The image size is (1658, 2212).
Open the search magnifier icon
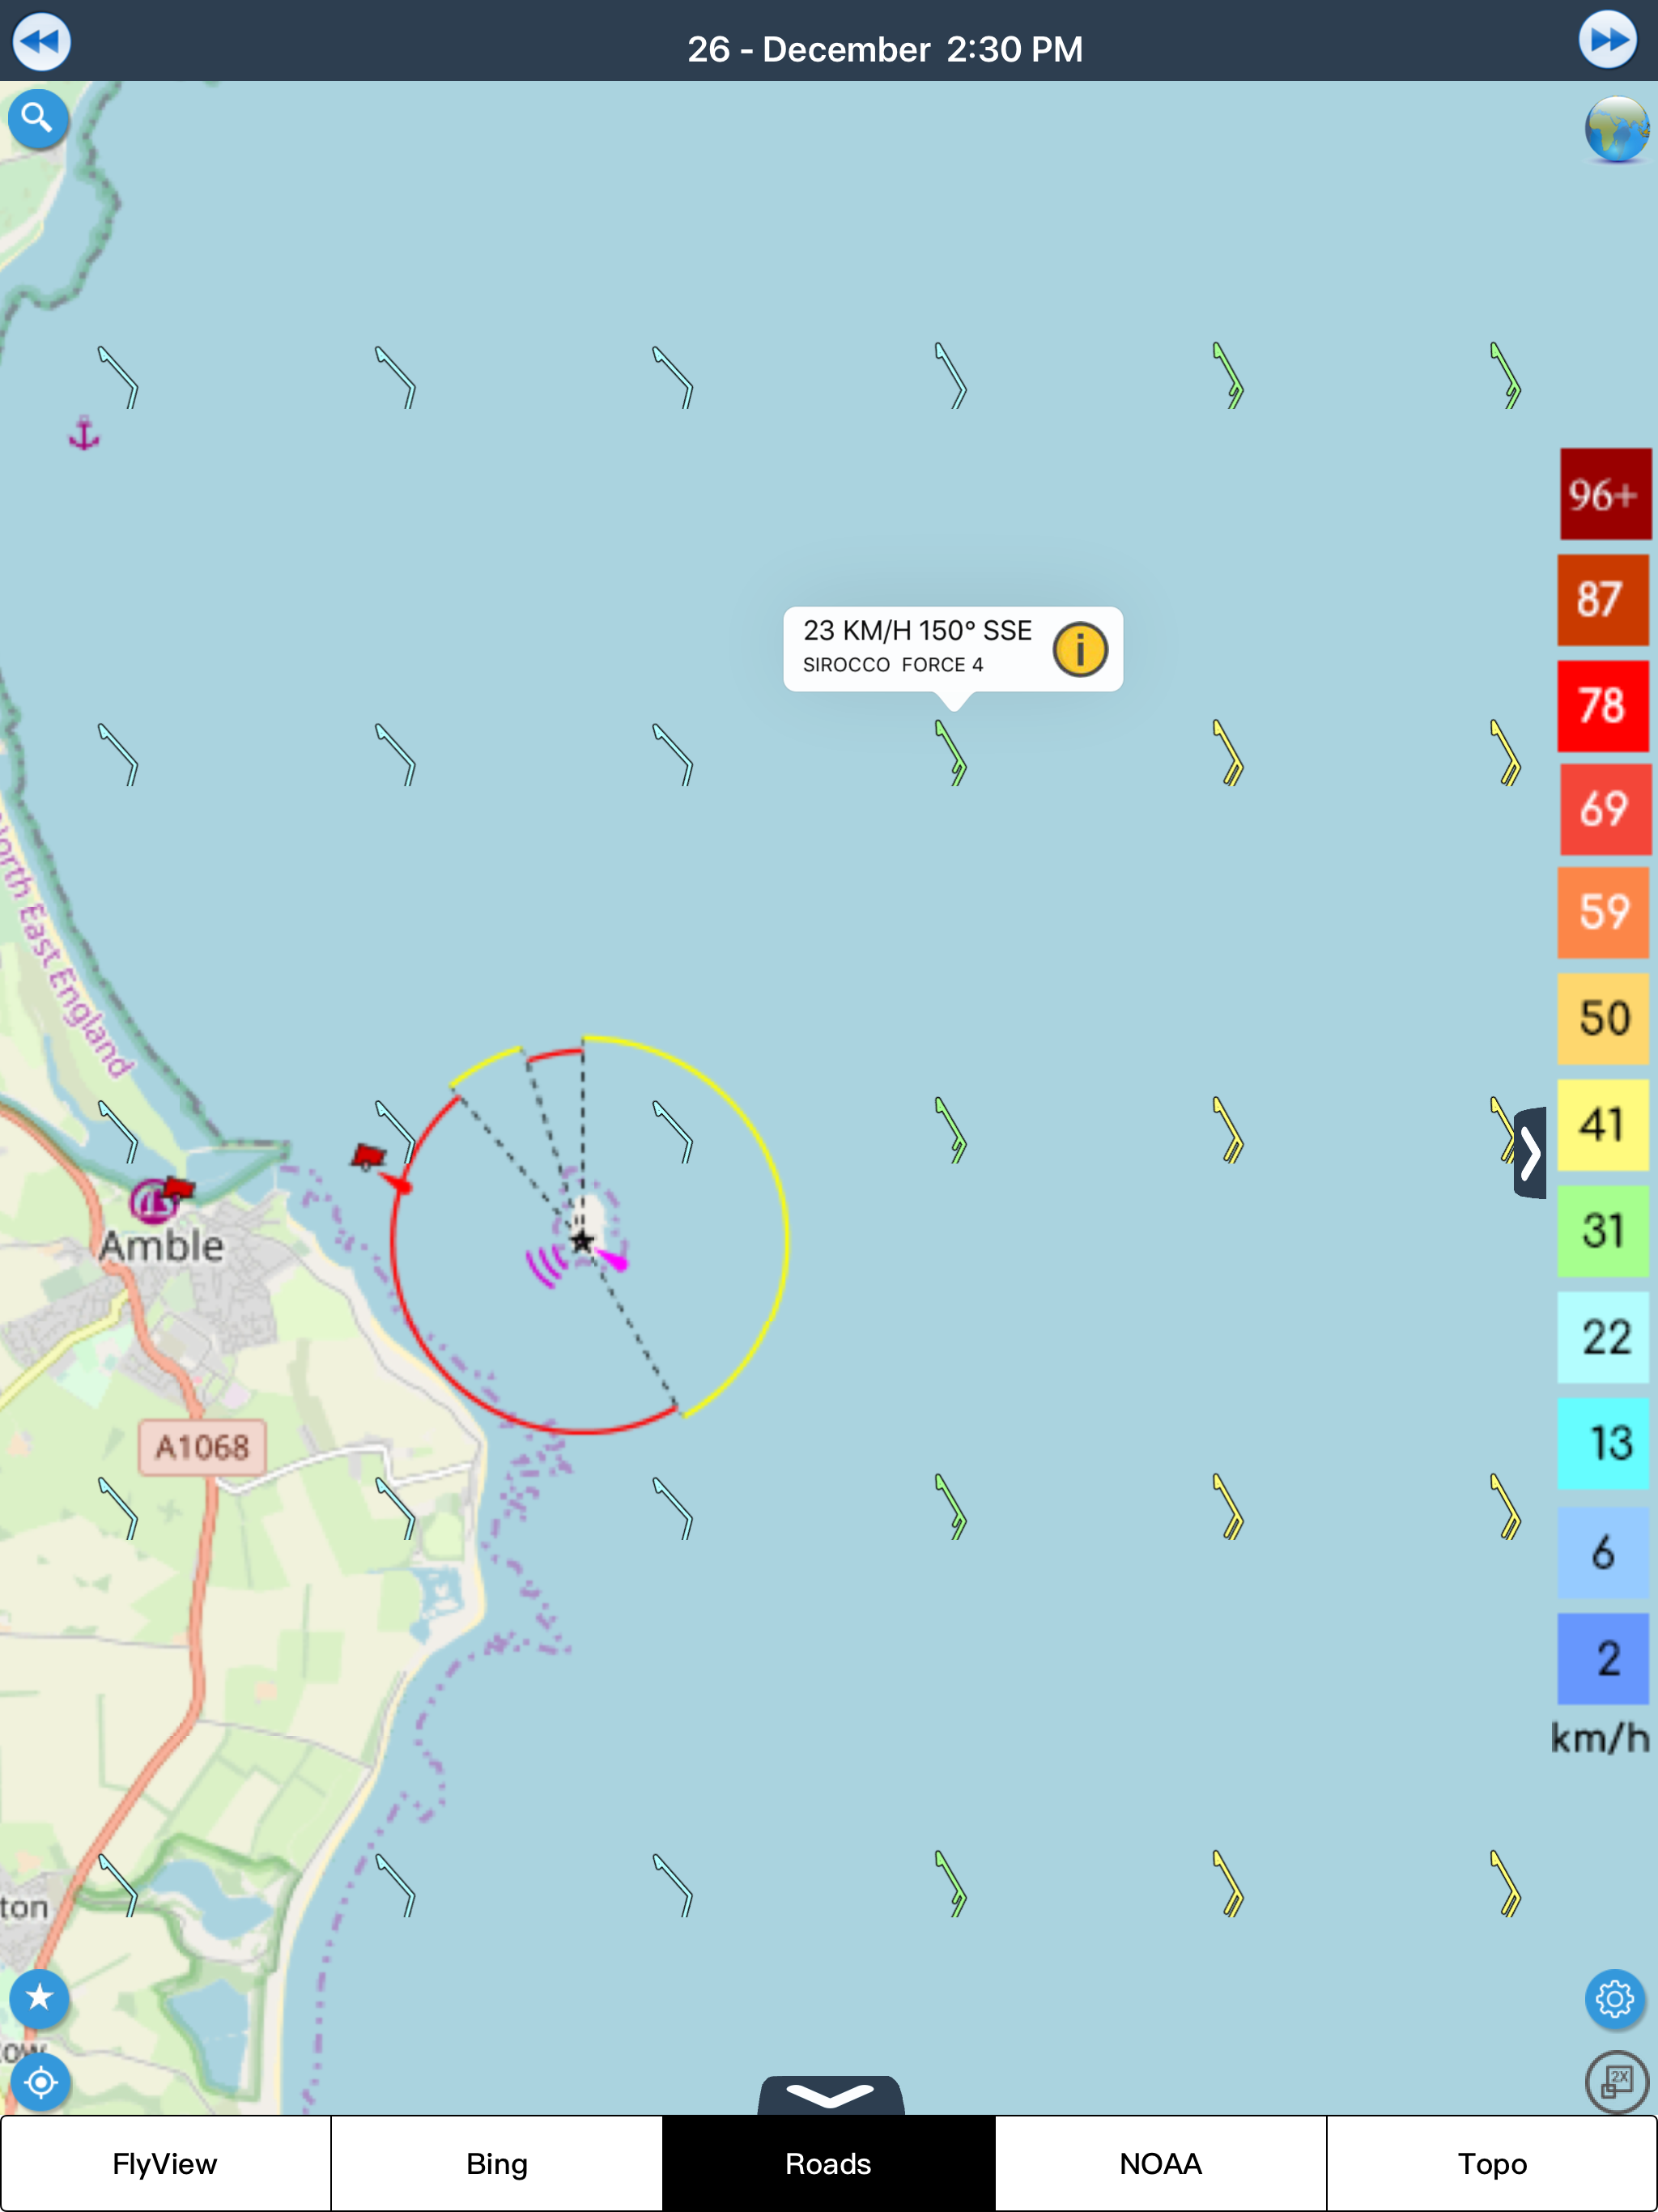pyautogui.click(x=38, y=119)
